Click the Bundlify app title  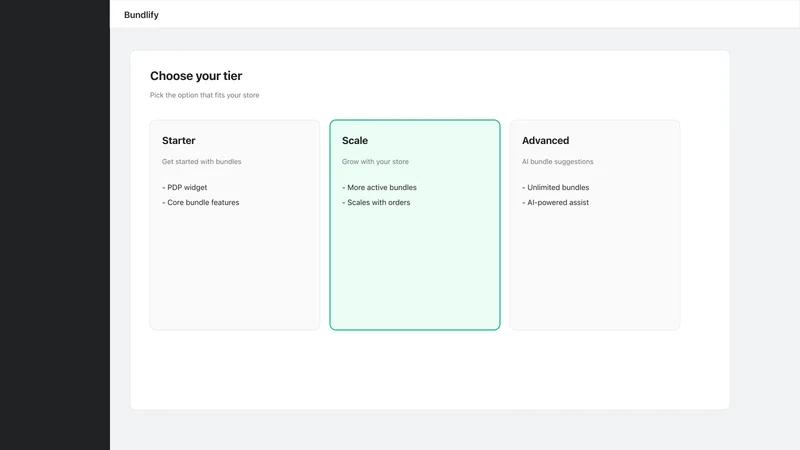click(141, 15)
